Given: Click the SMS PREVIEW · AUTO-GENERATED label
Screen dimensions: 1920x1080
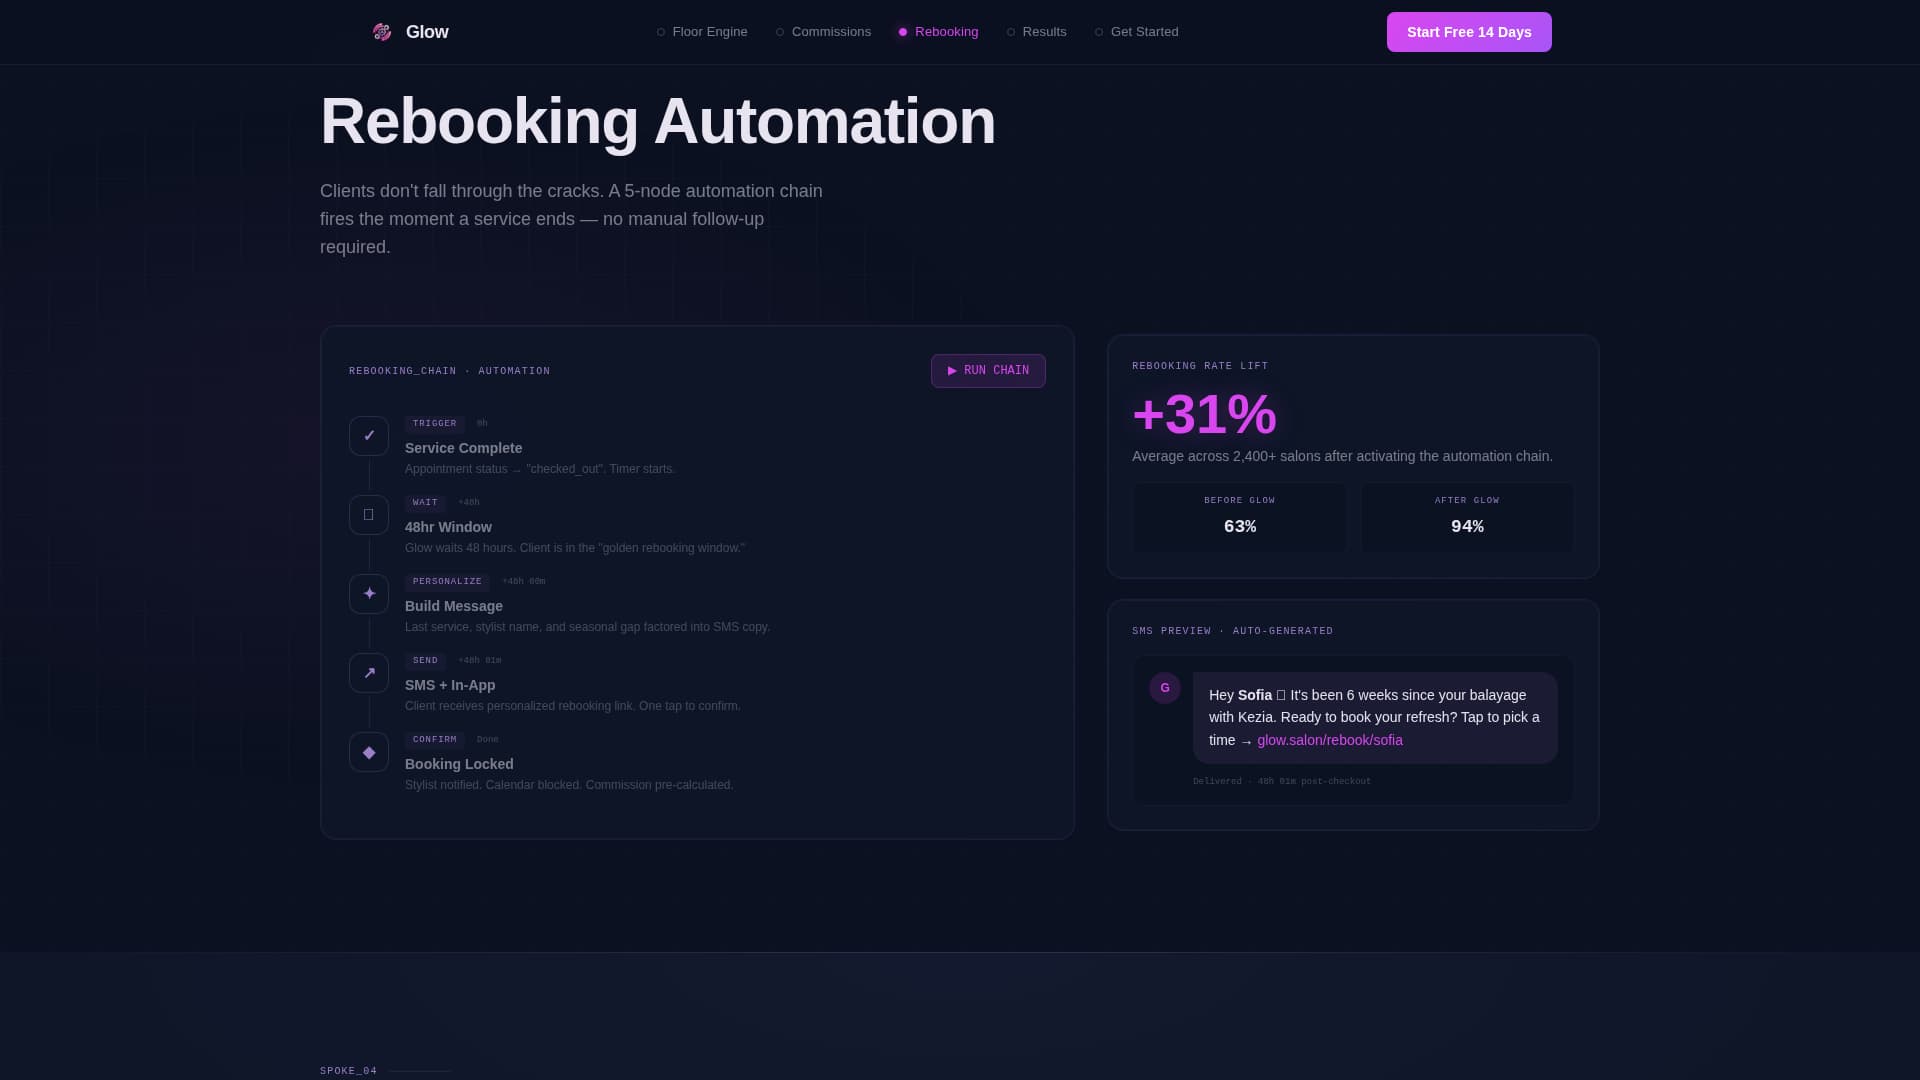Looking at the screenshot, I should [x=1233, y=631].
